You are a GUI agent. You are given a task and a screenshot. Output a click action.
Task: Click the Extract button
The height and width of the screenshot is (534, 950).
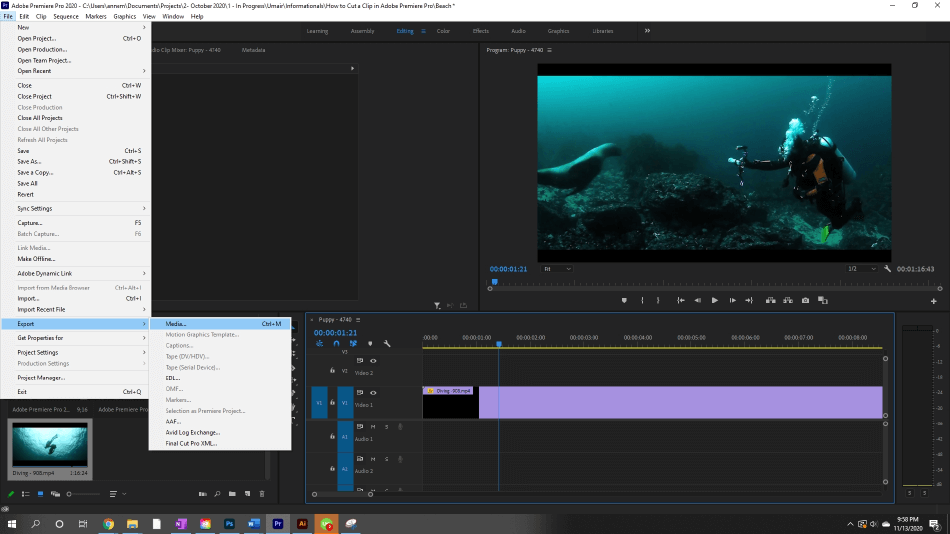(x=788, y=300)
